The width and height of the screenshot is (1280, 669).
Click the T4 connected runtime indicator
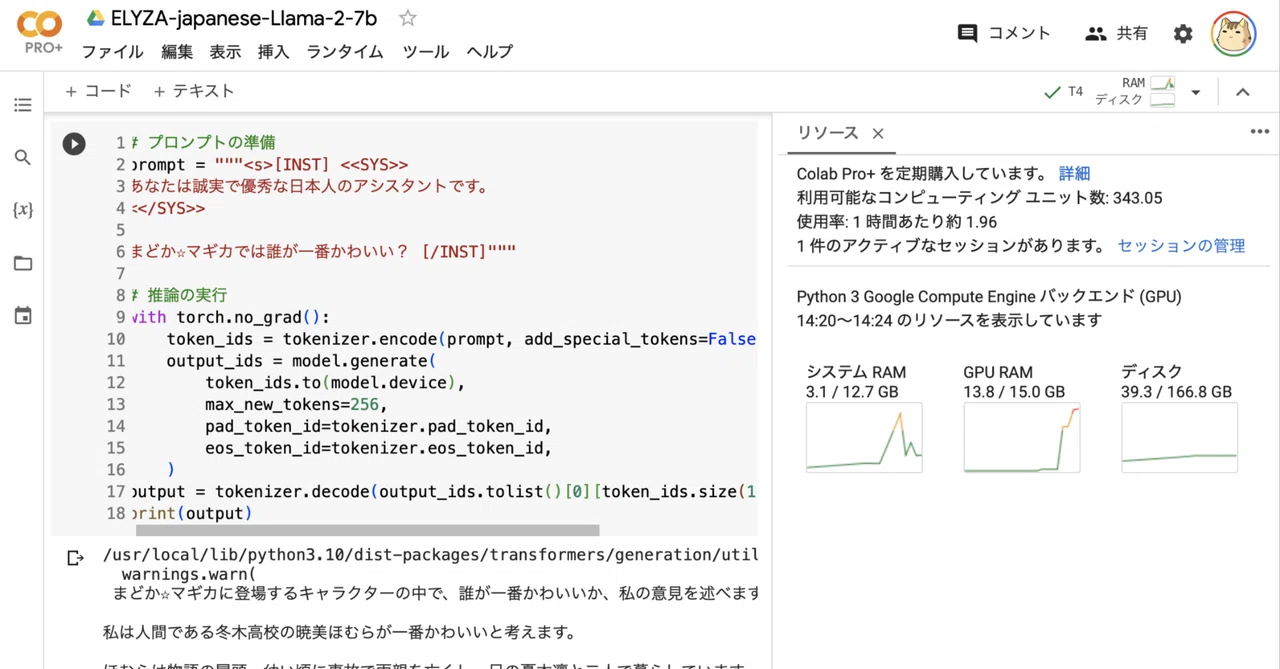point(1063,92)
